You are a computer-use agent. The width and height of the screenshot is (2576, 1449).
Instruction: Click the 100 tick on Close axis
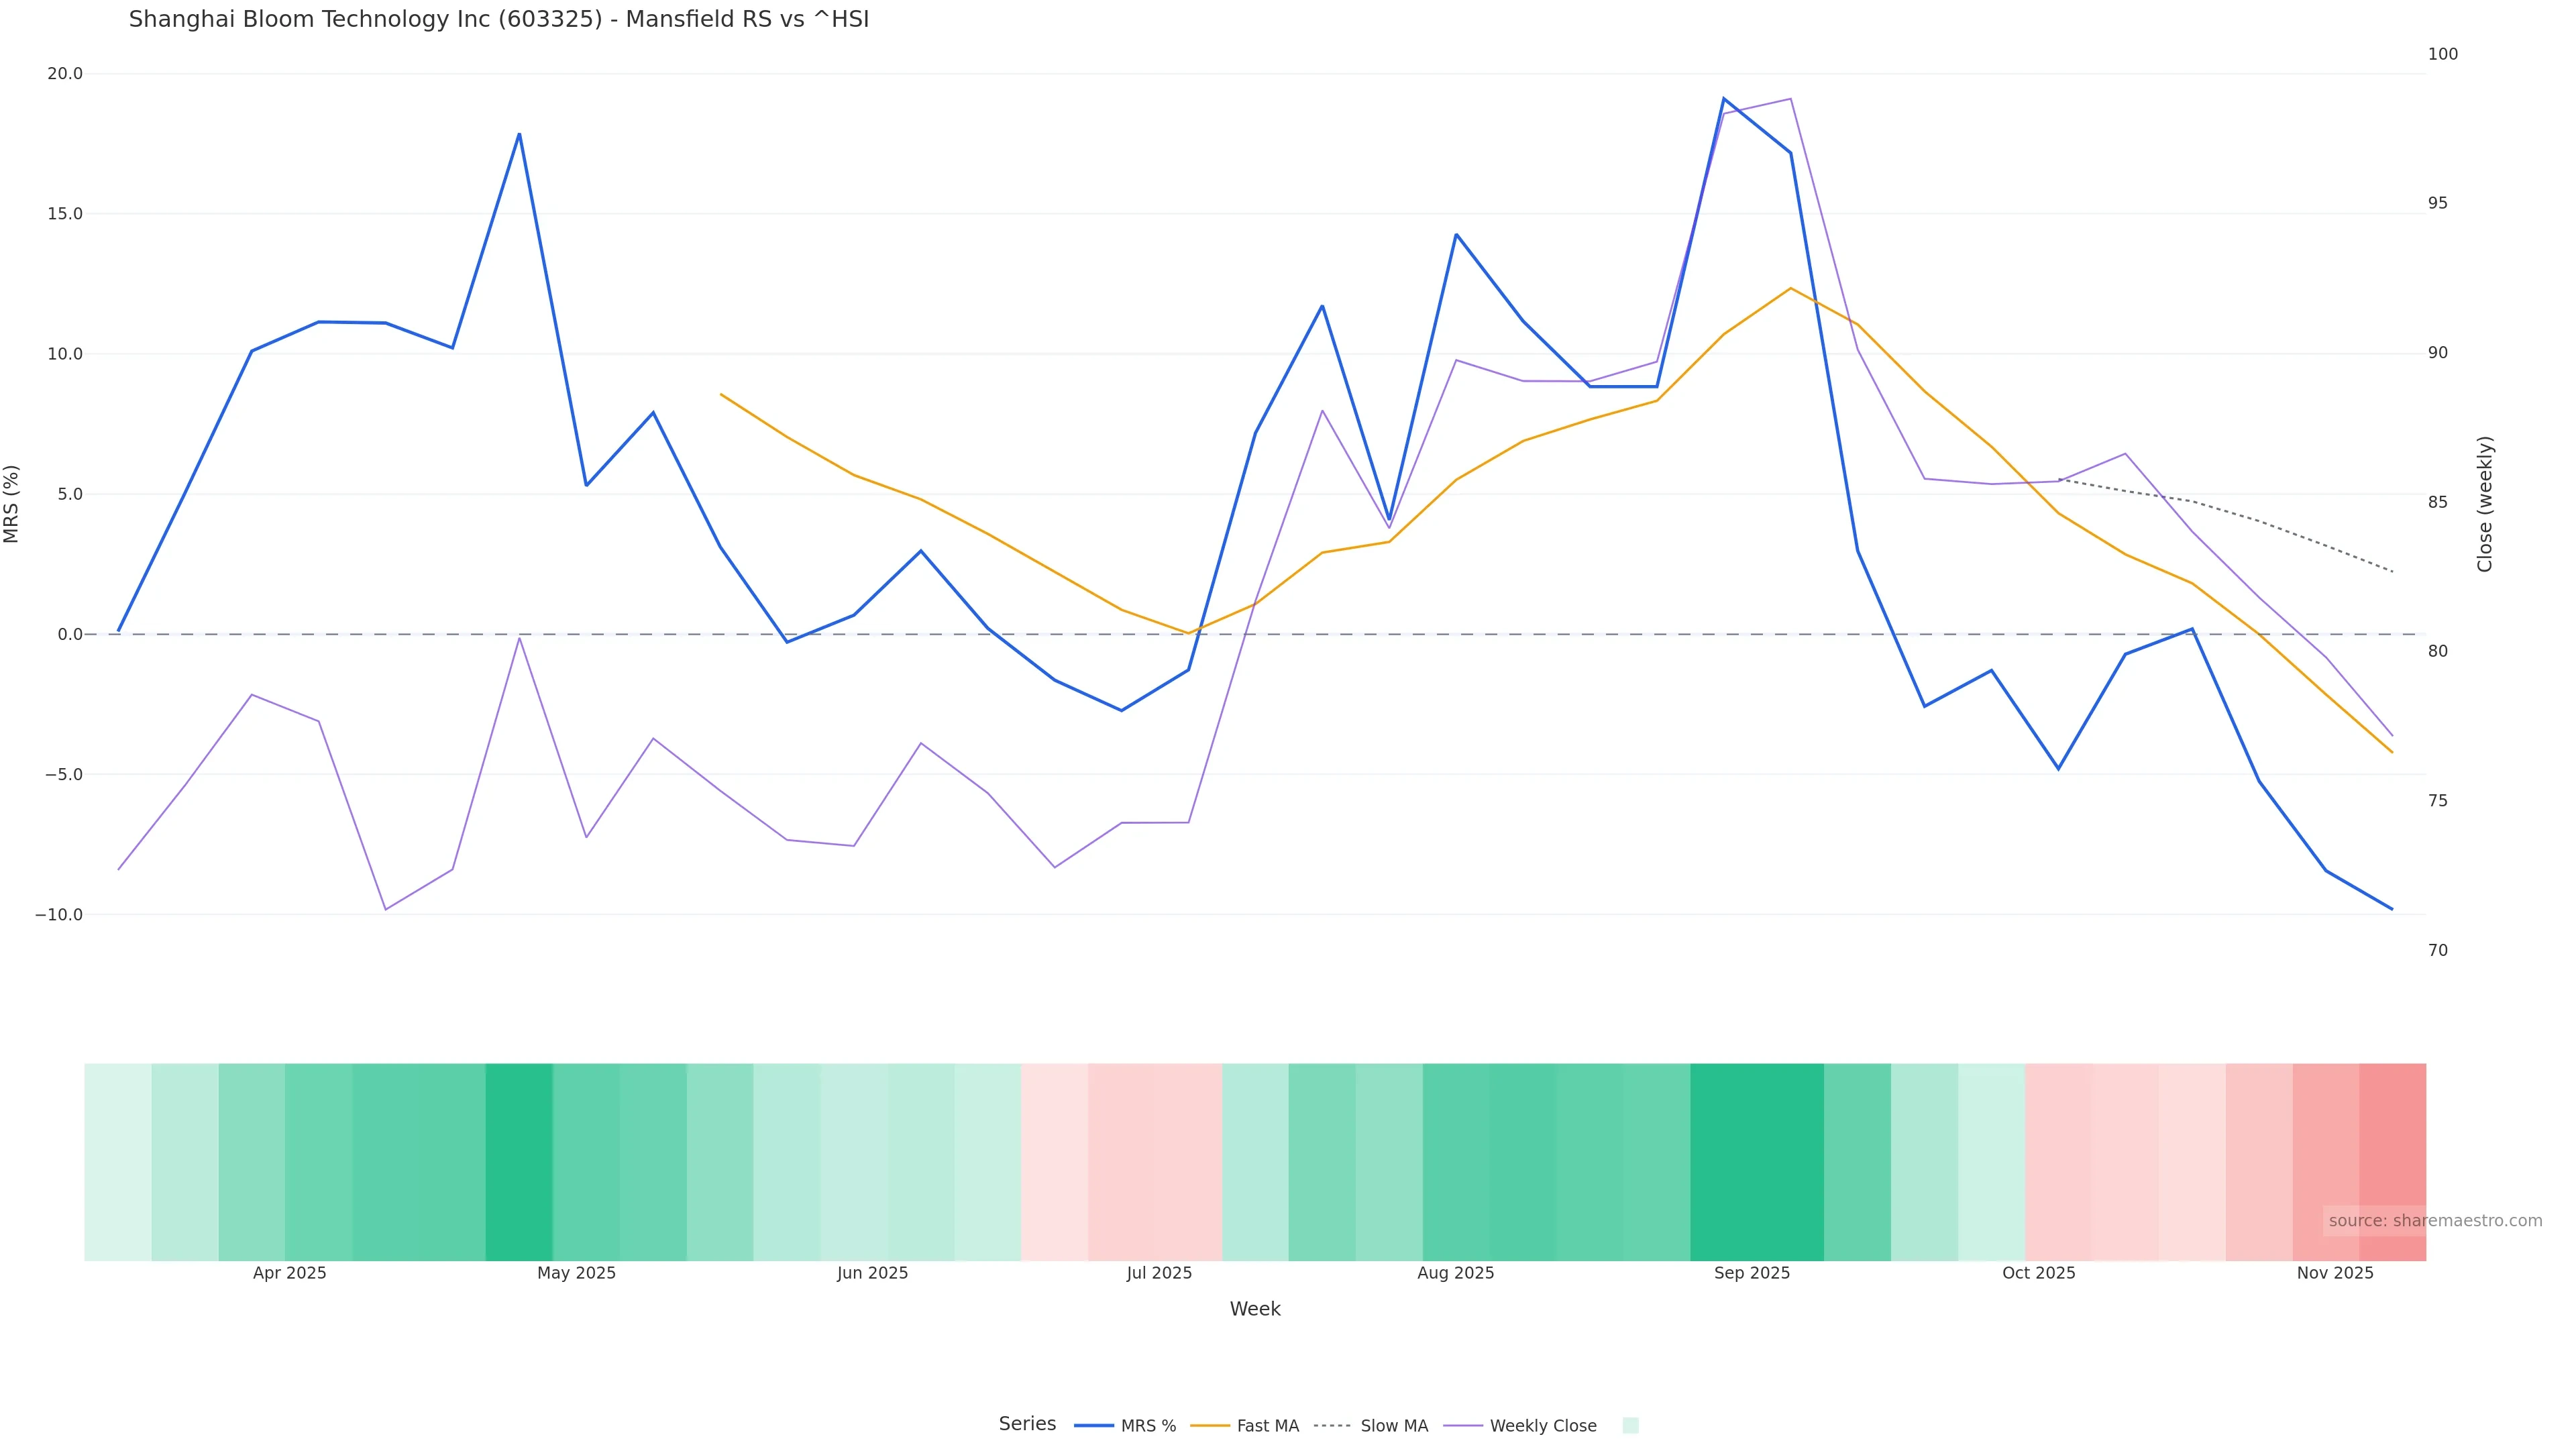2442,54
